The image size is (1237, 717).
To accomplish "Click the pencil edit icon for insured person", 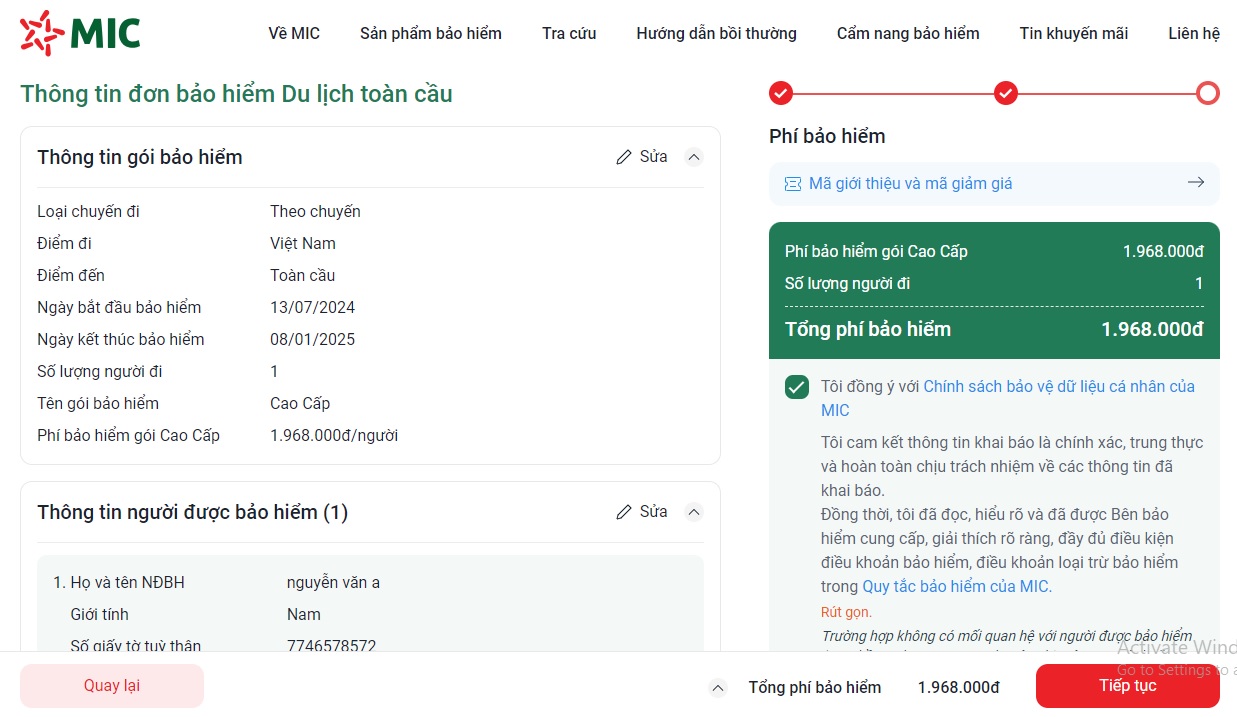I will (624, 512).
